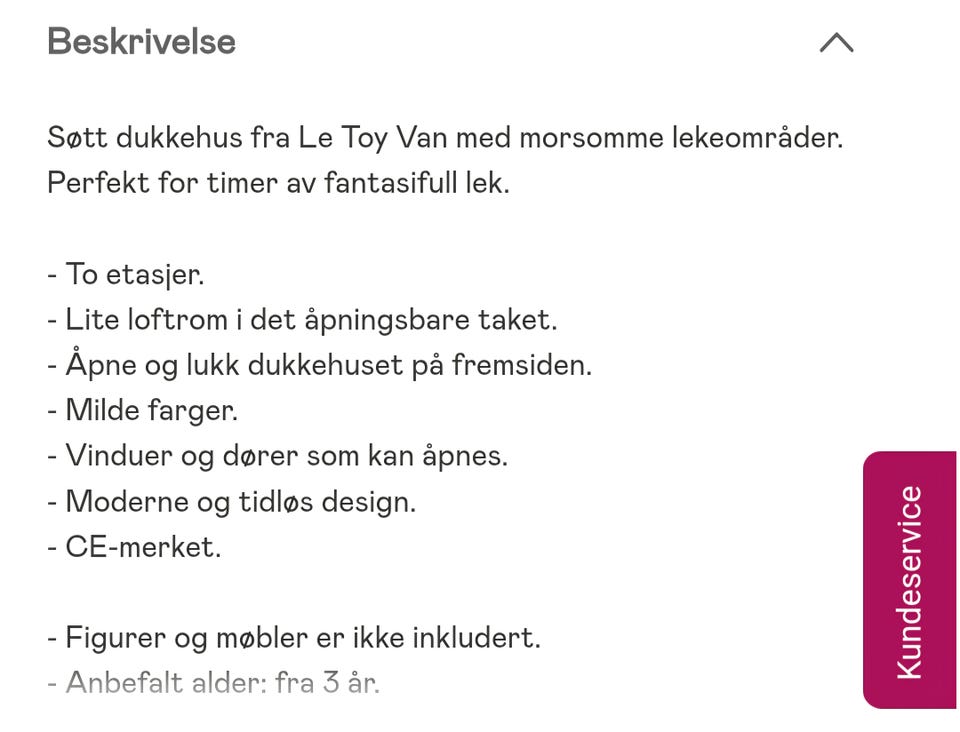Click the 'To etasjer' bullet point

[x=134, y=274]
